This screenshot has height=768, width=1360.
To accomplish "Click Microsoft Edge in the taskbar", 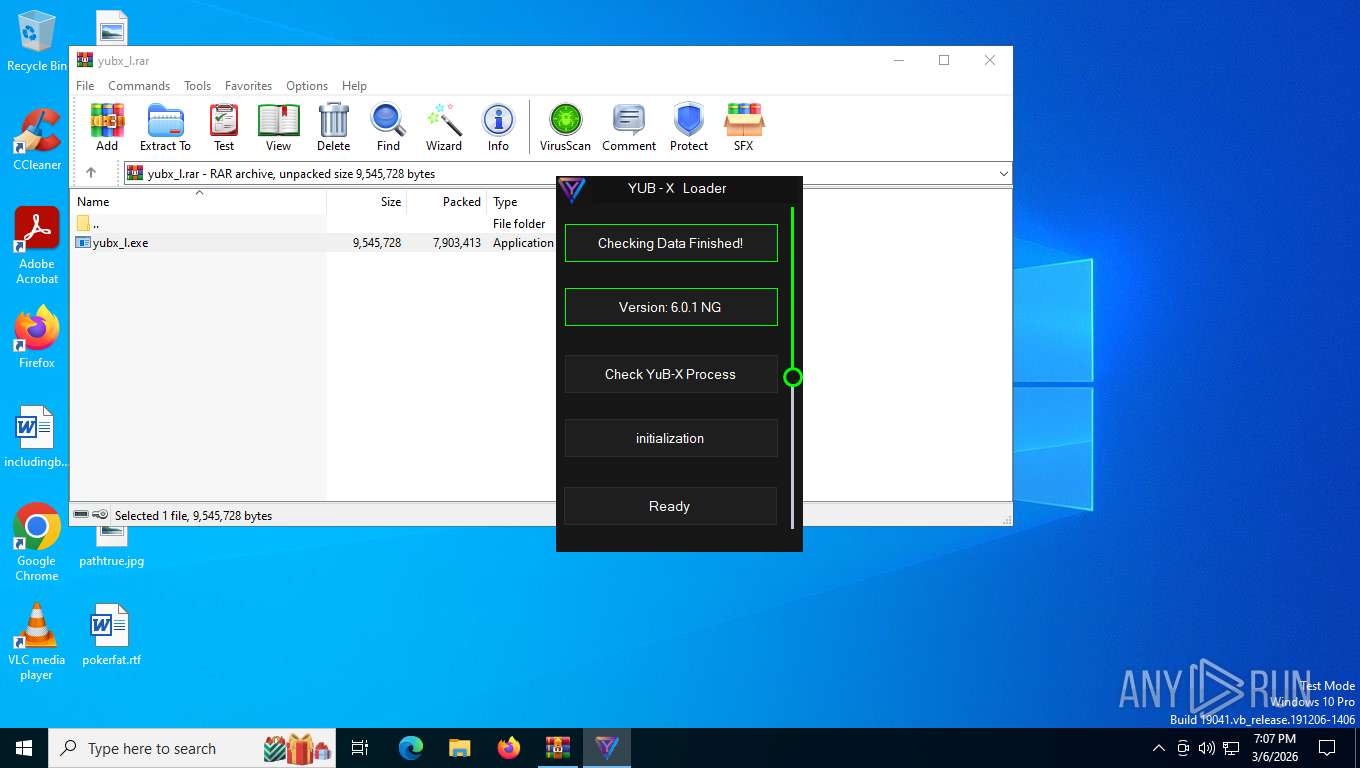I will (x=411, y=748).
